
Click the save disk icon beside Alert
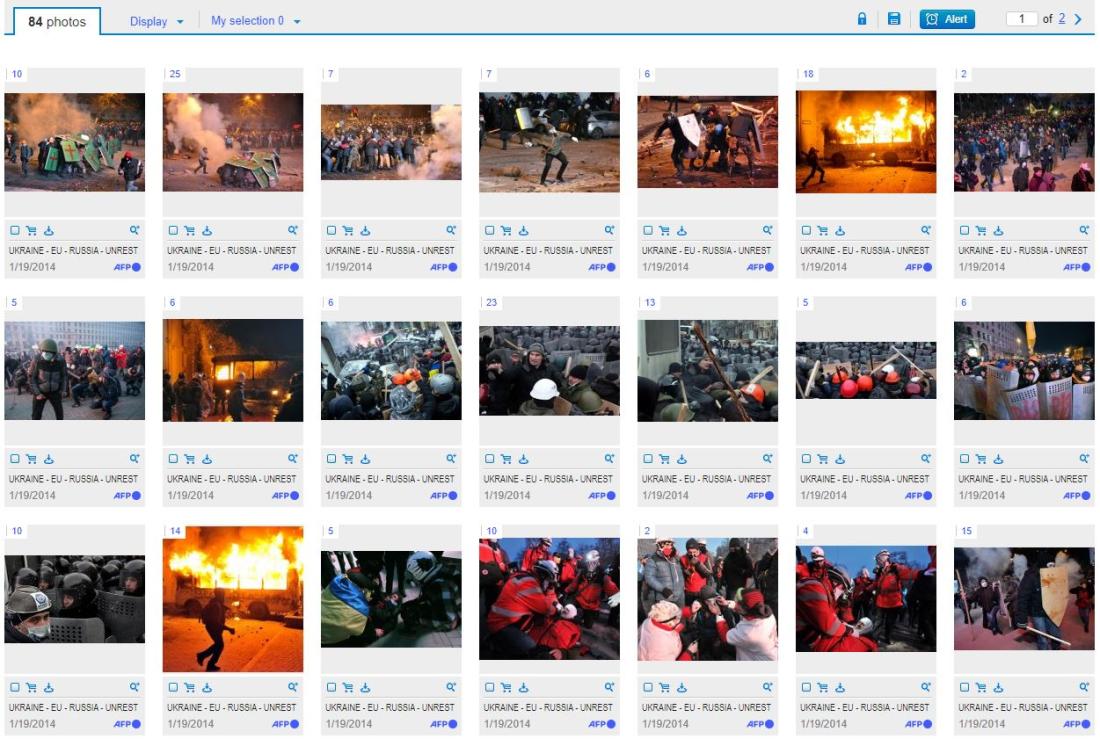[894, 19]
